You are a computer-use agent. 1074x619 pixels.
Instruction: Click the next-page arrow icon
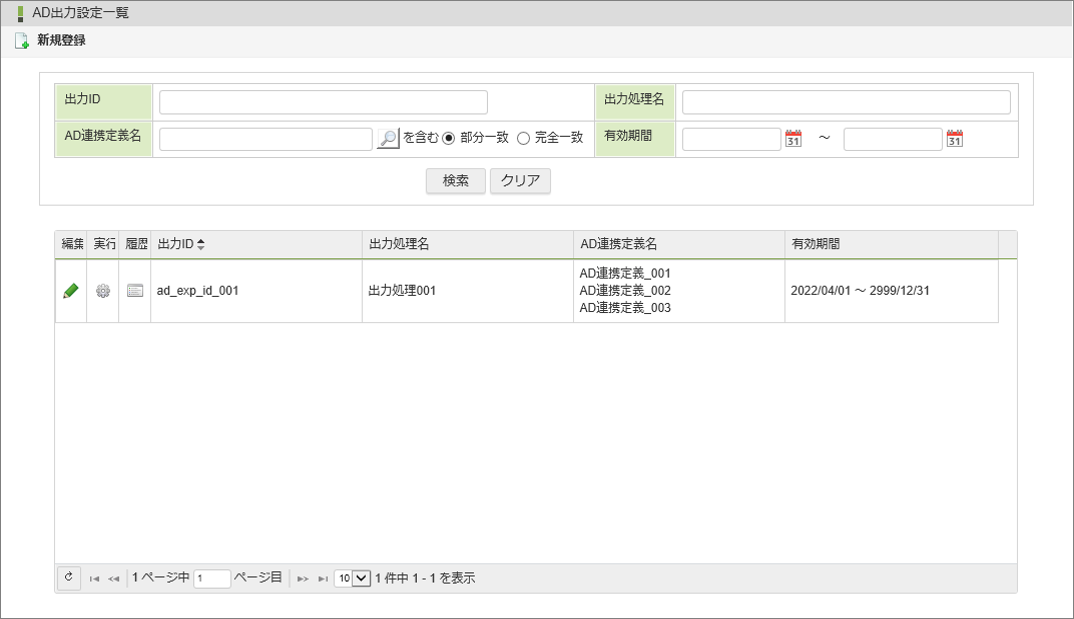click(303, 578)
